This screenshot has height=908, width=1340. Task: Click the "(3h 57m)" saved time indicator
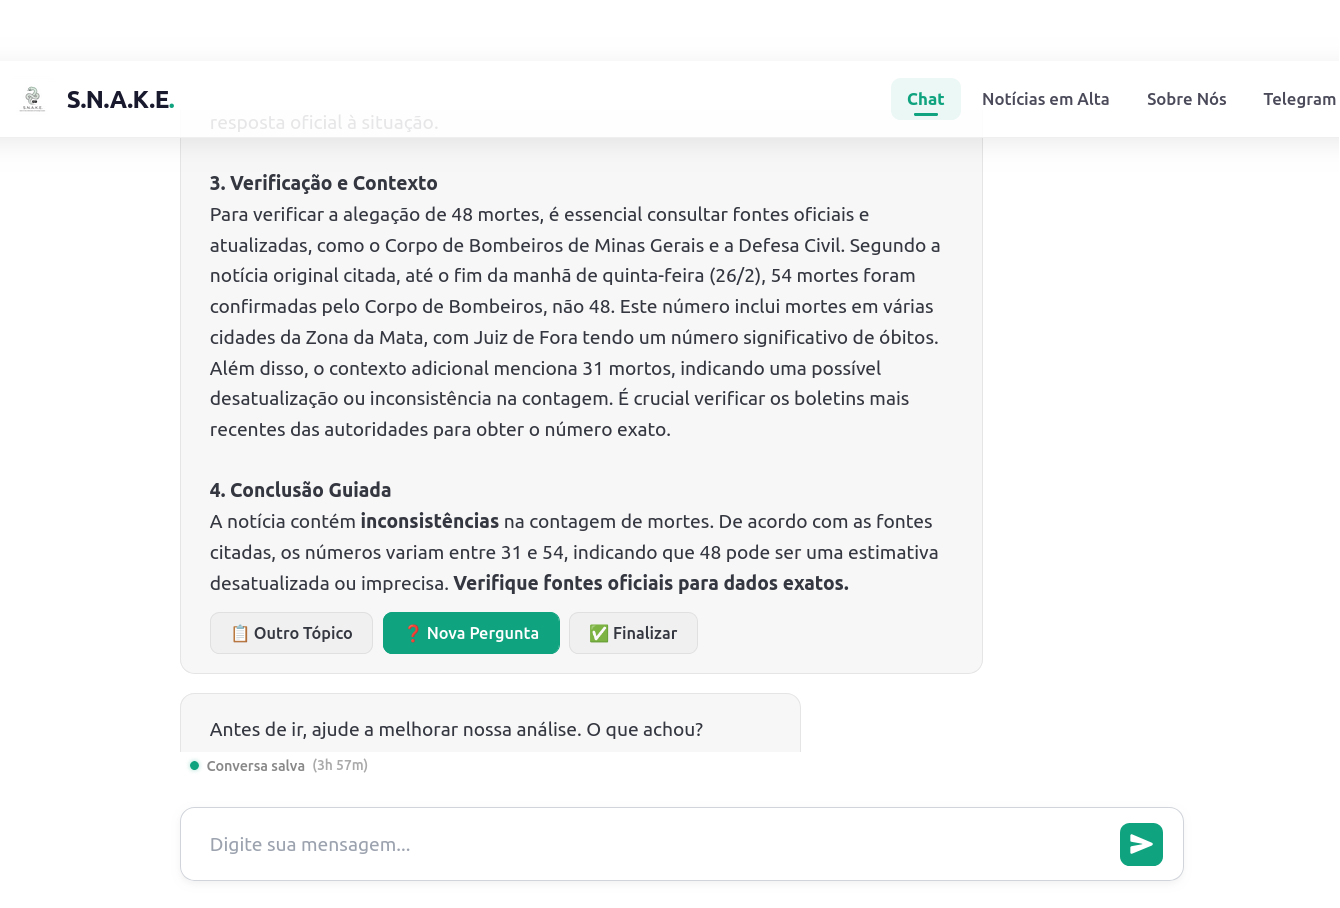click(340, 766)
